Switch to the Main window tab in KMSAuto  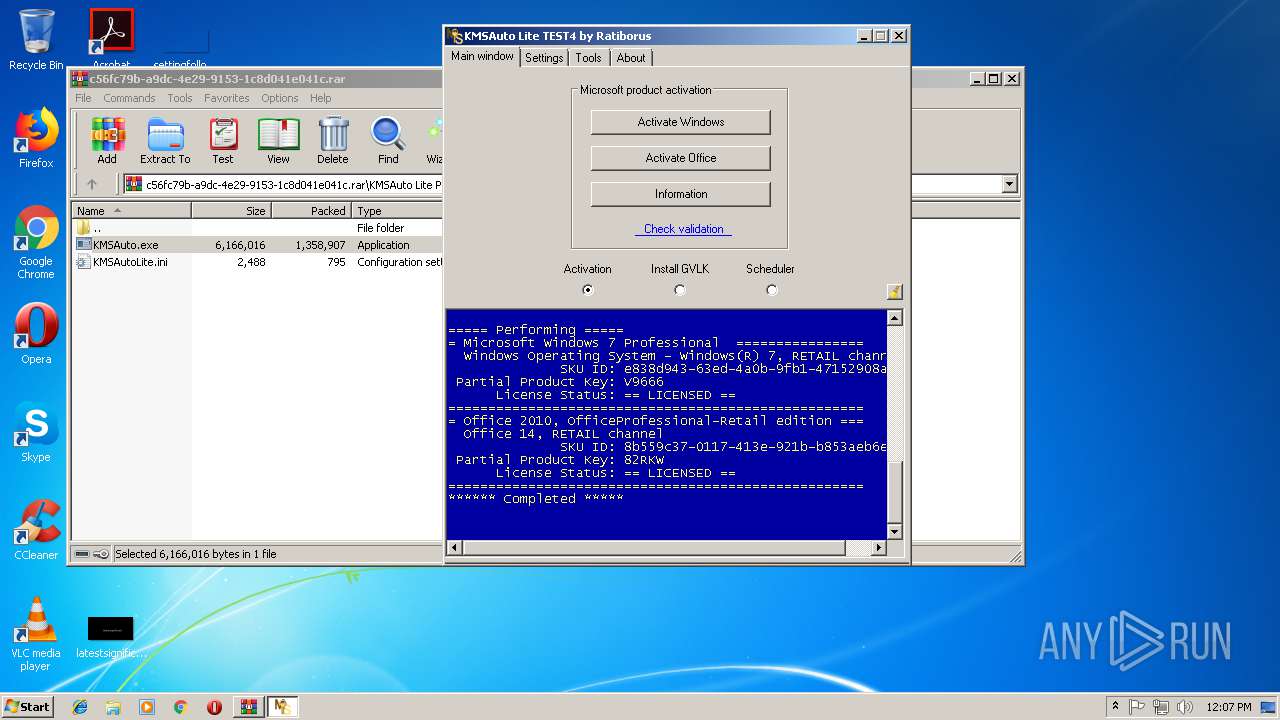(x=482, y=56)
